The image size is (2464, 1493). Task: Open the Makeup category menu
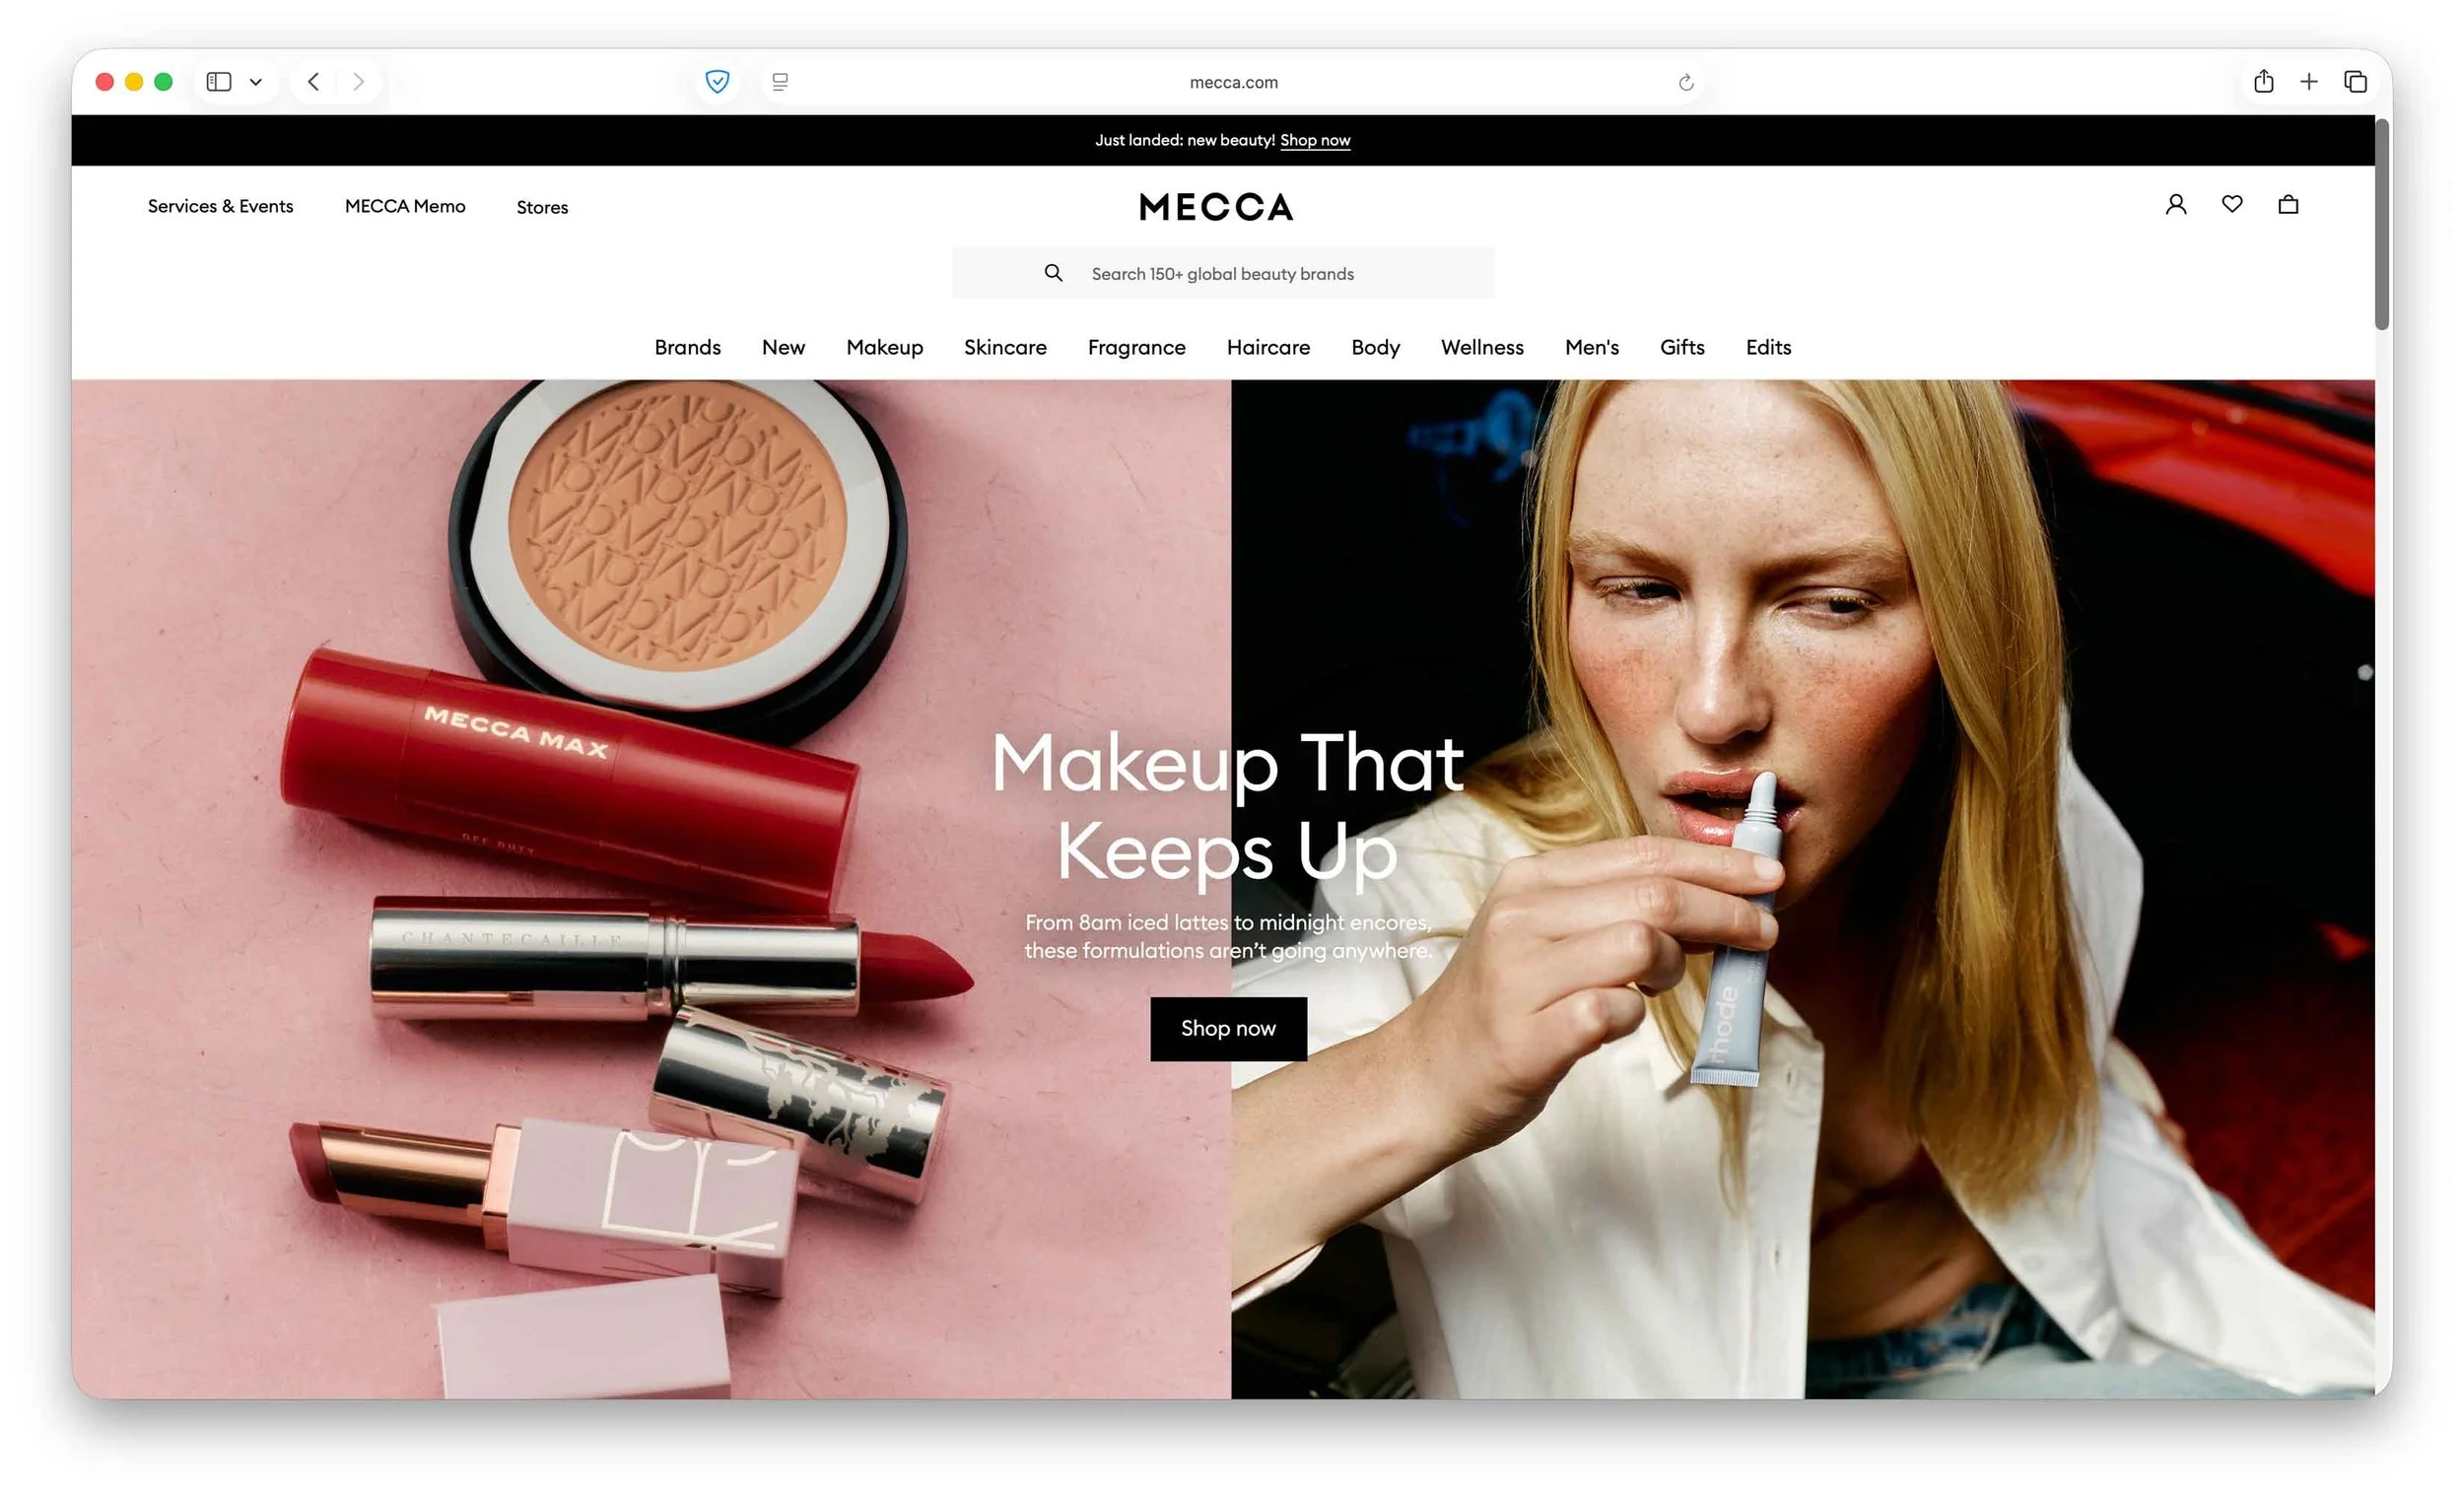pyautogui.click(x=884, y=347)
